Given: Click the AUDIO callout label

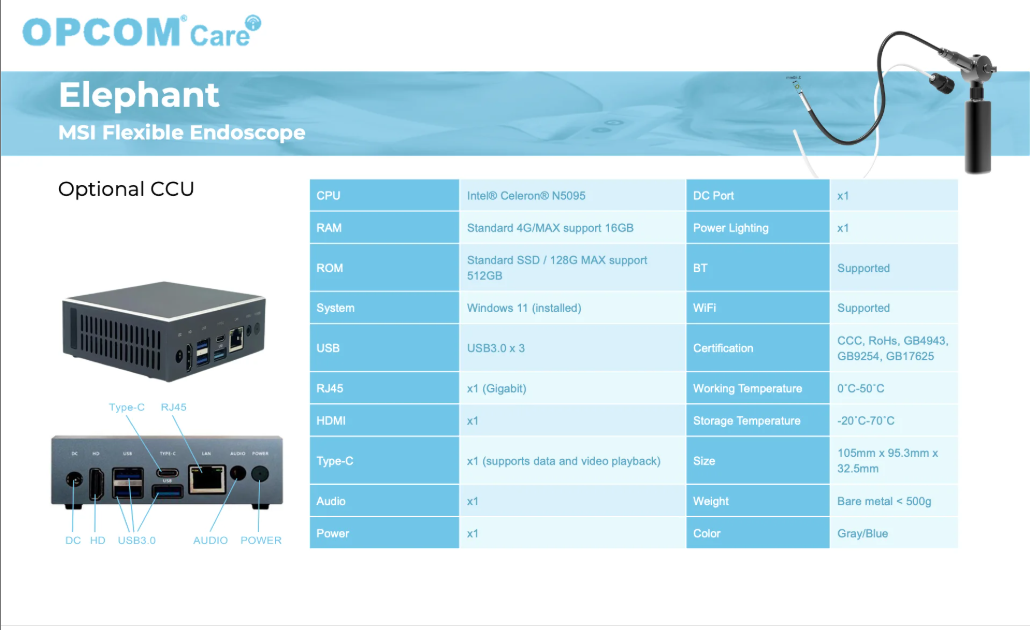Looking at the screenshot, I should tap(210, 540).
